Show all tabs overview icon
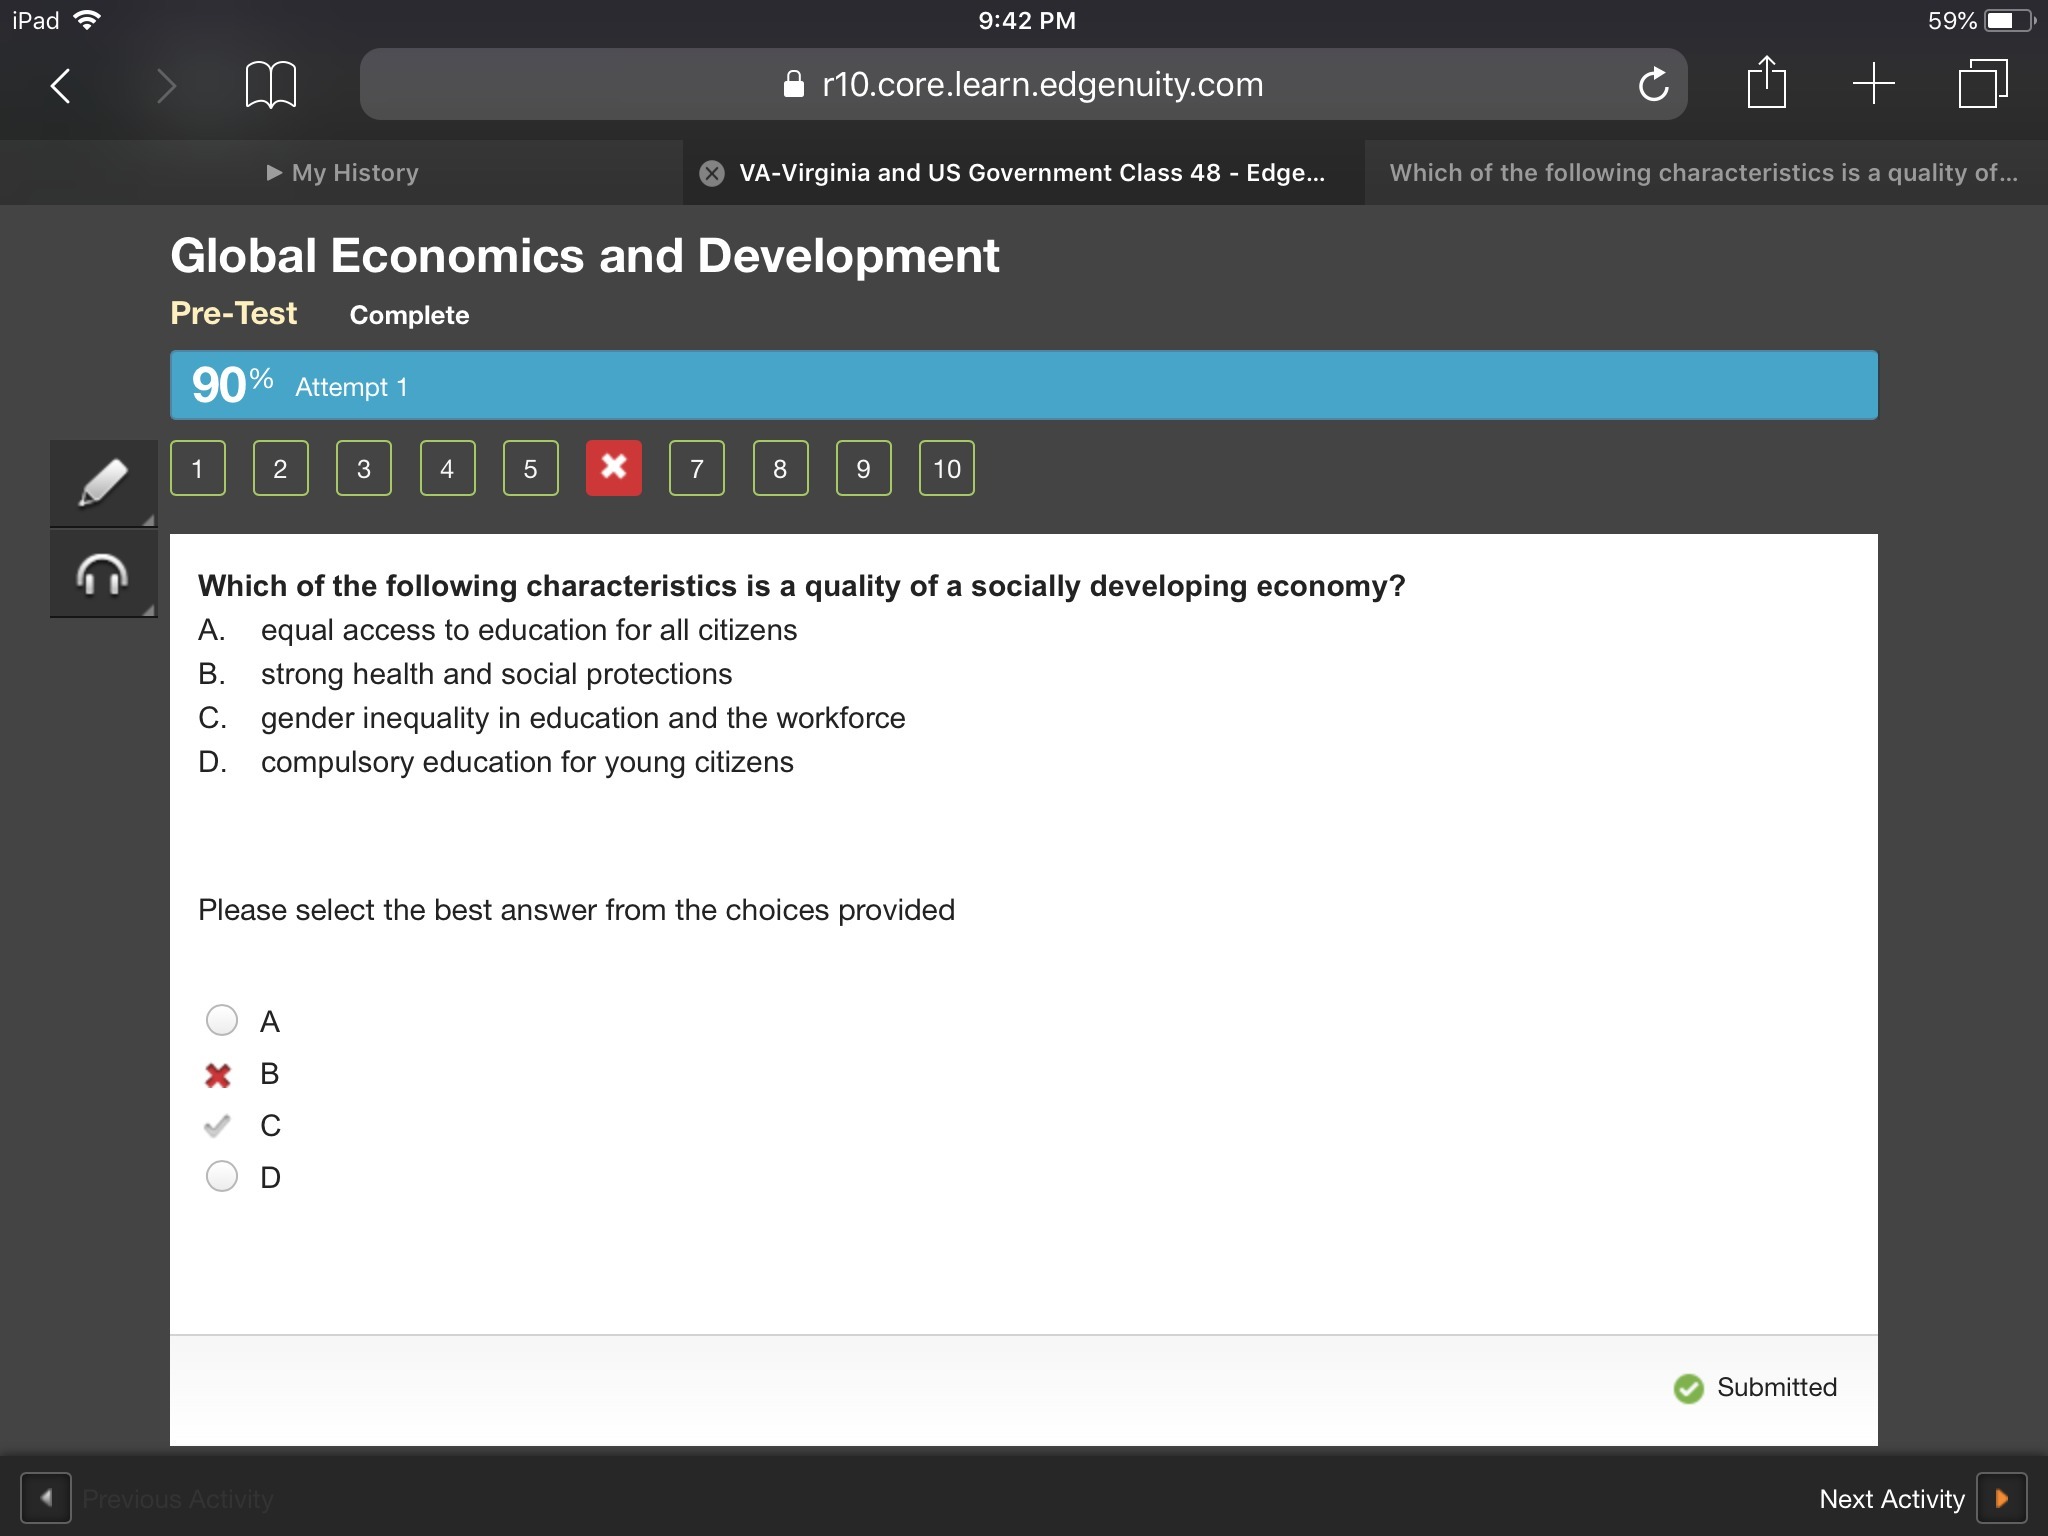This screenshot has height=1536, width=2048. tap(1982, 83)
